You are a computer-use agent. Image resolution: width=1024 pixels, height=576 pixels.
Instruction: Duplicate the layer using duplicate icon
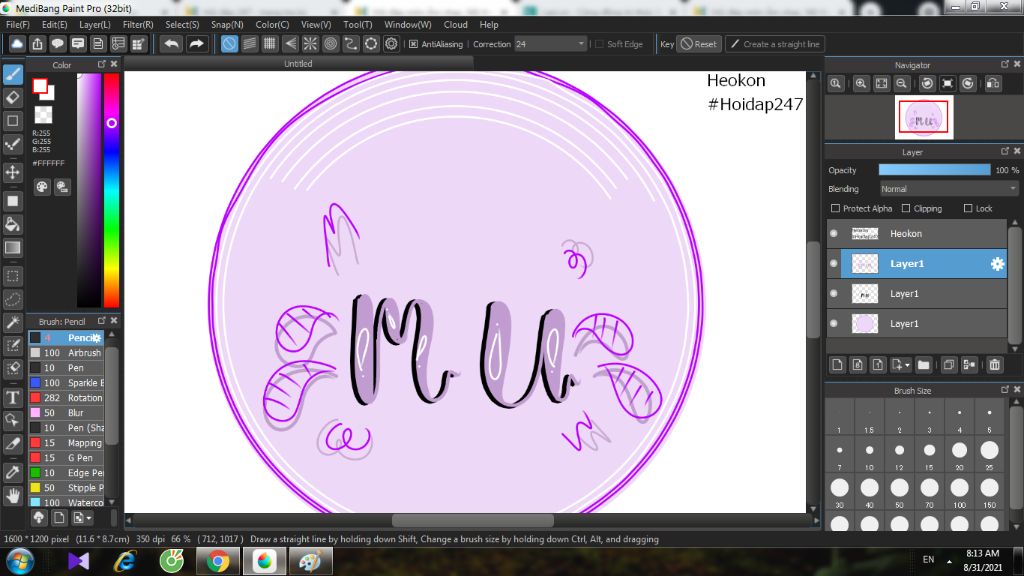pos(949,365)
